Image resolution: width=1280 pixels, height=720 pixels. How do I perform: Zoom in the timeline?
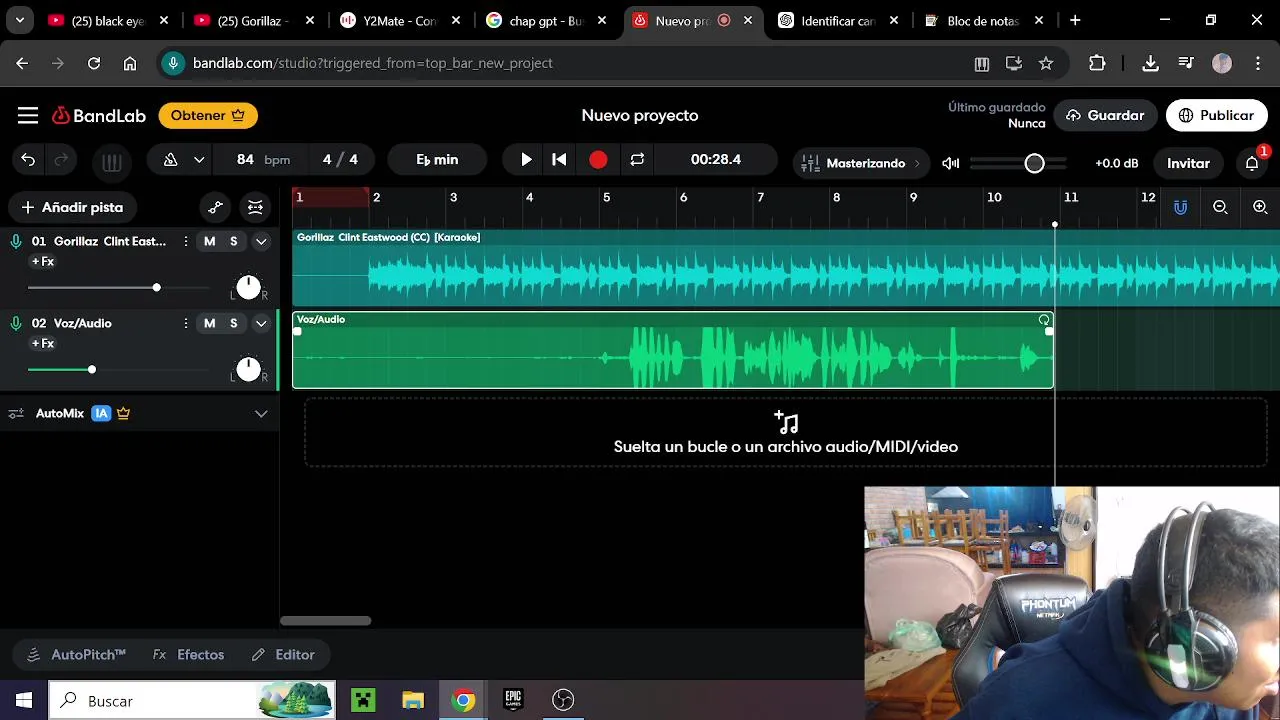(x=1260, y=208)
